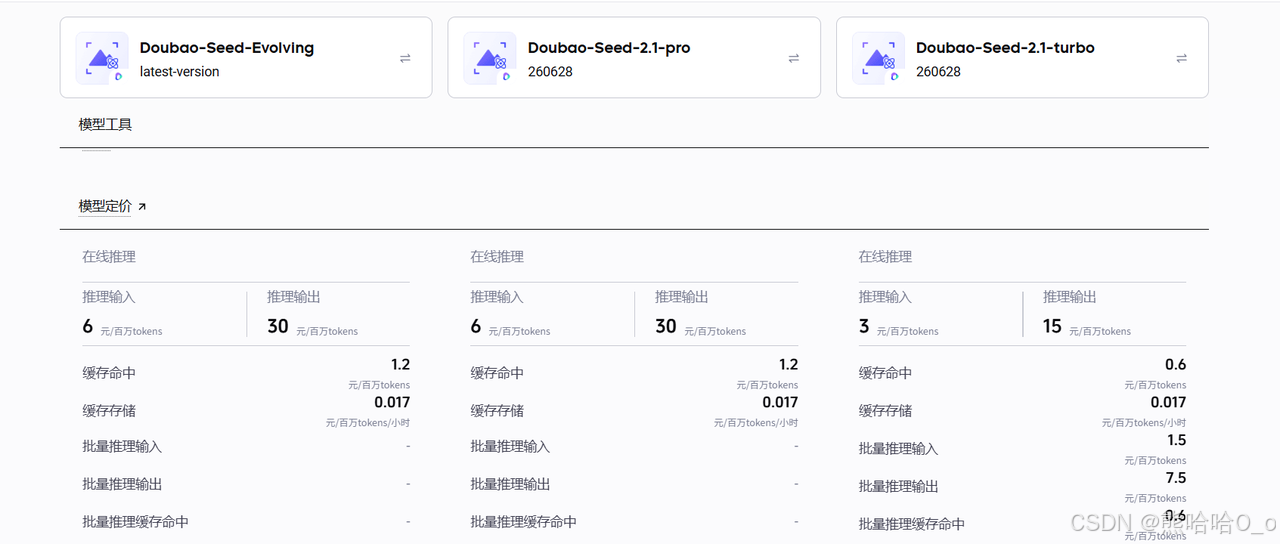Click the Doubao-Seed-2.1-pro model logo icon

(x=490, y=58)
